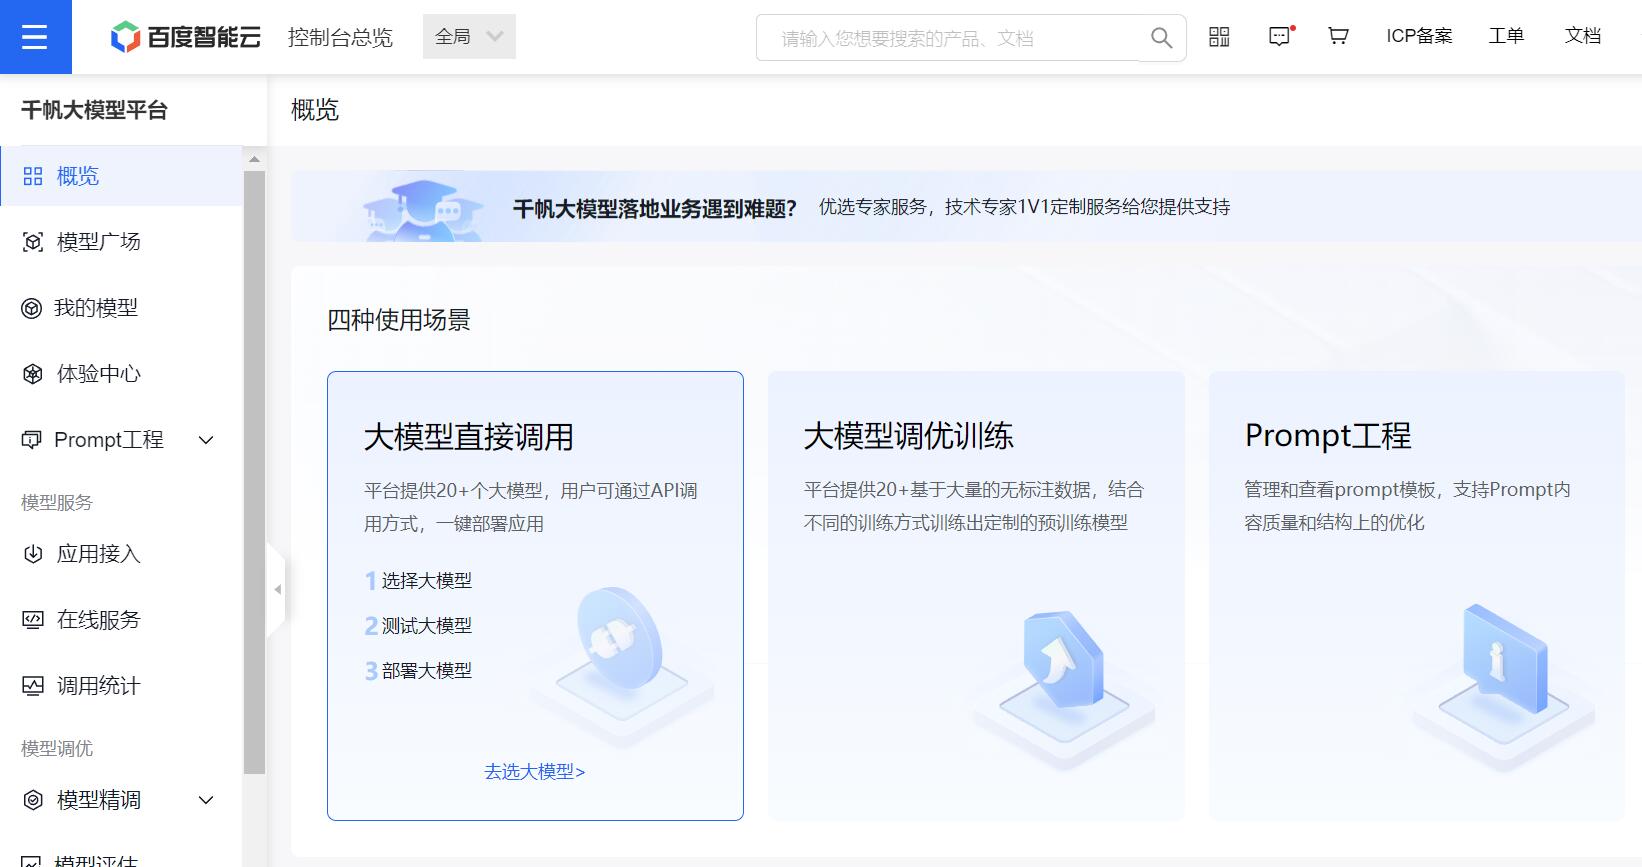Focus the product and docs search field
Image resolution: width=1642 pixels, height=867 pixels.
click(950, 38)
